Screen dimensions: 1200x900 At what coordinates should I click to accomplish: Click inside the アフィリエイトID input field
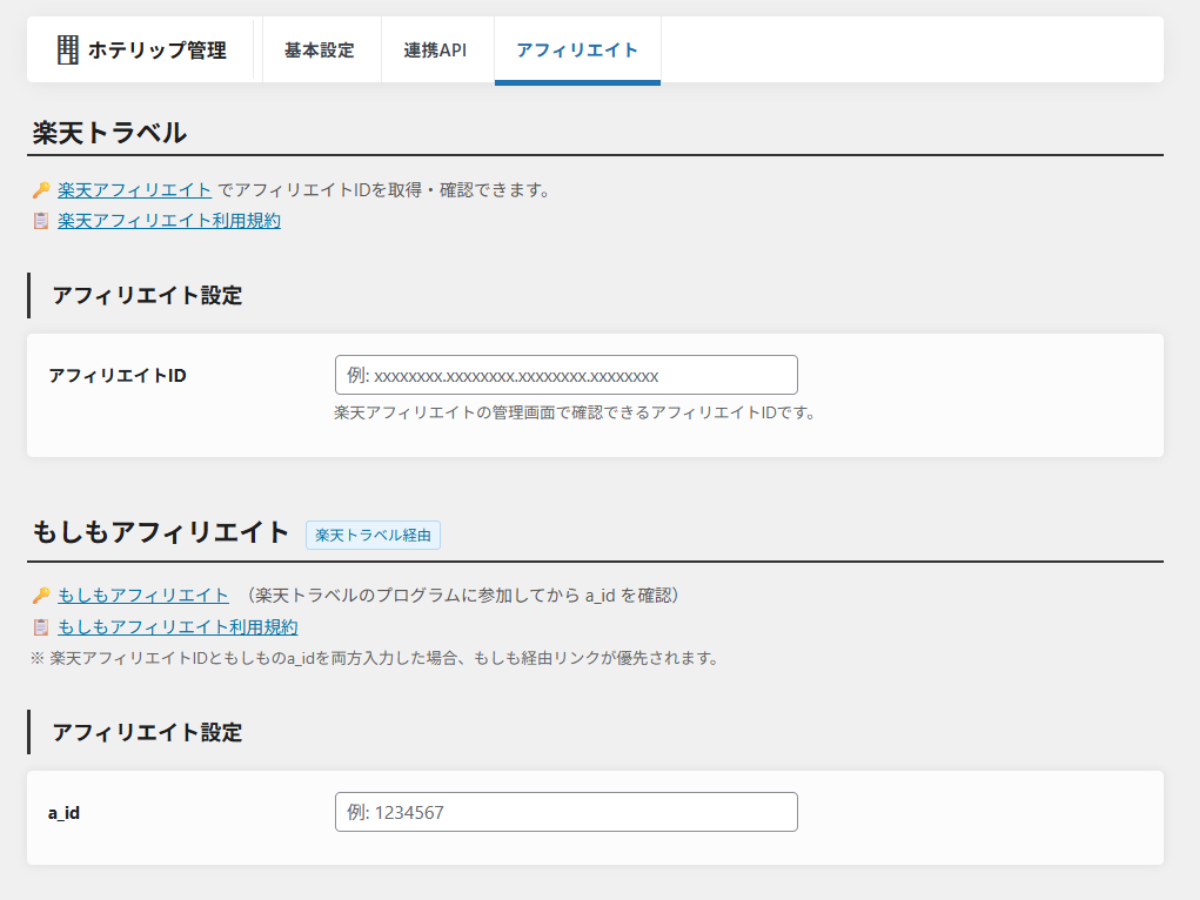566,374
